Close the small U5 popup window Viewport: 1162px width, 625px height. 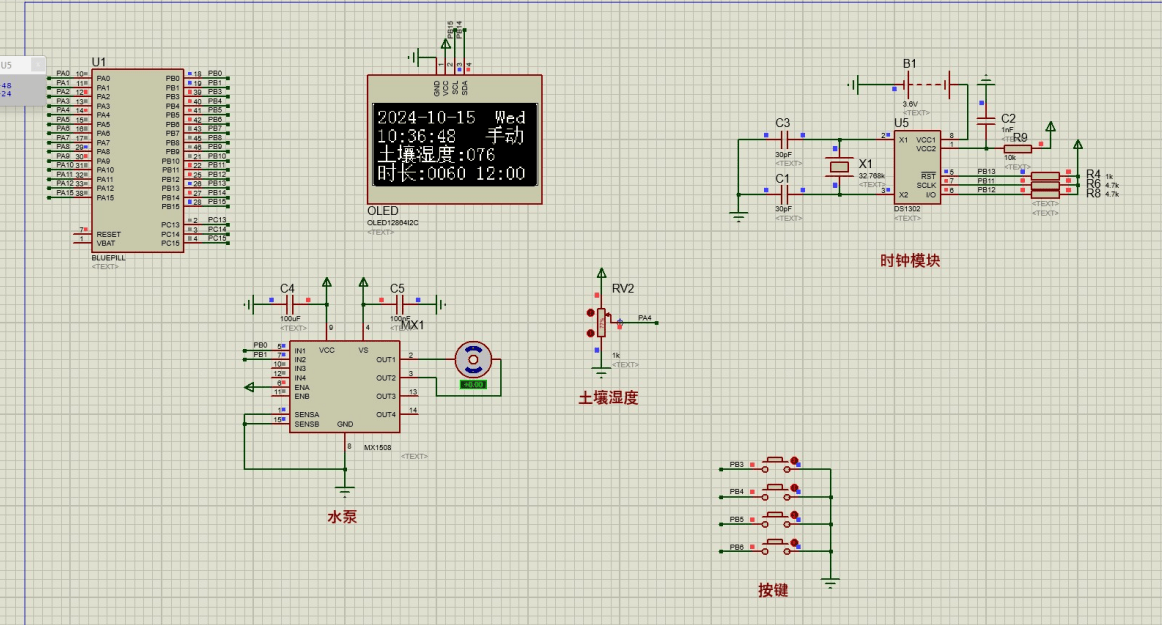(39, 65)
